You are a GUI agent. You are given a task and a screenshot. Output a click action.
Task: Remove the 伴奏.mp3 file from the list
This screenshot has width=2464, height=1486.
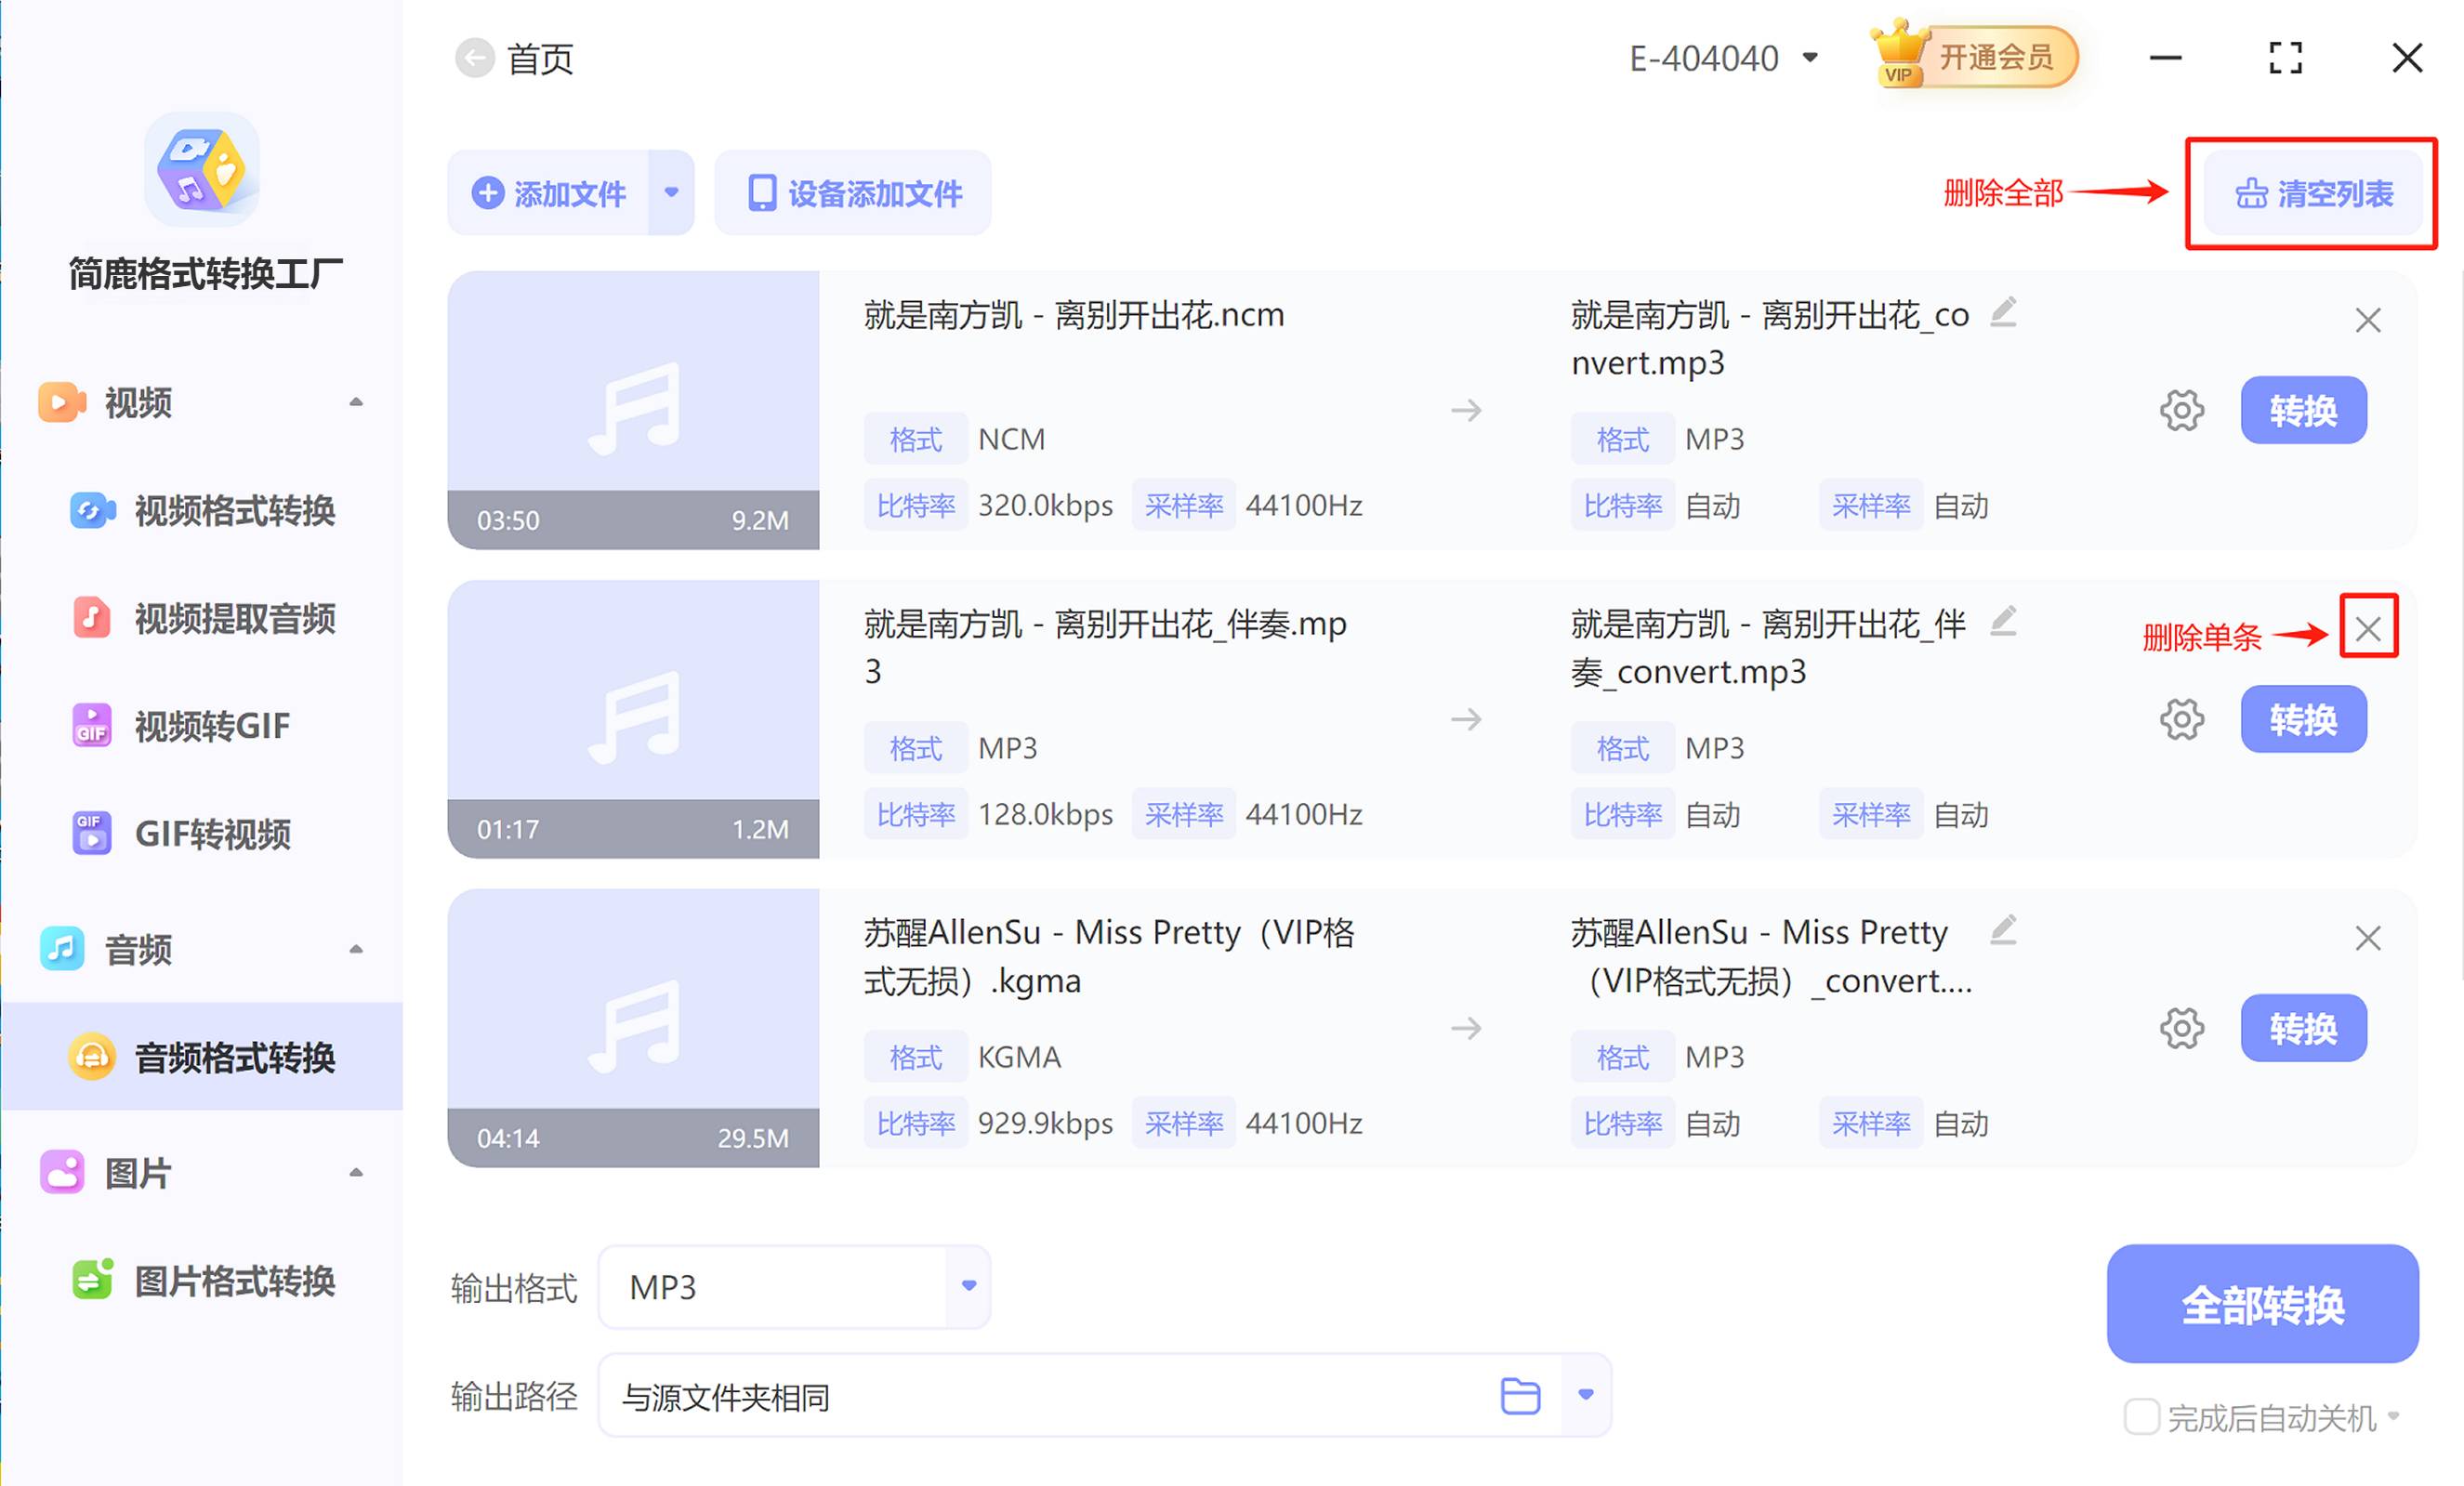pyautogui.click(x=2368, y=629)
